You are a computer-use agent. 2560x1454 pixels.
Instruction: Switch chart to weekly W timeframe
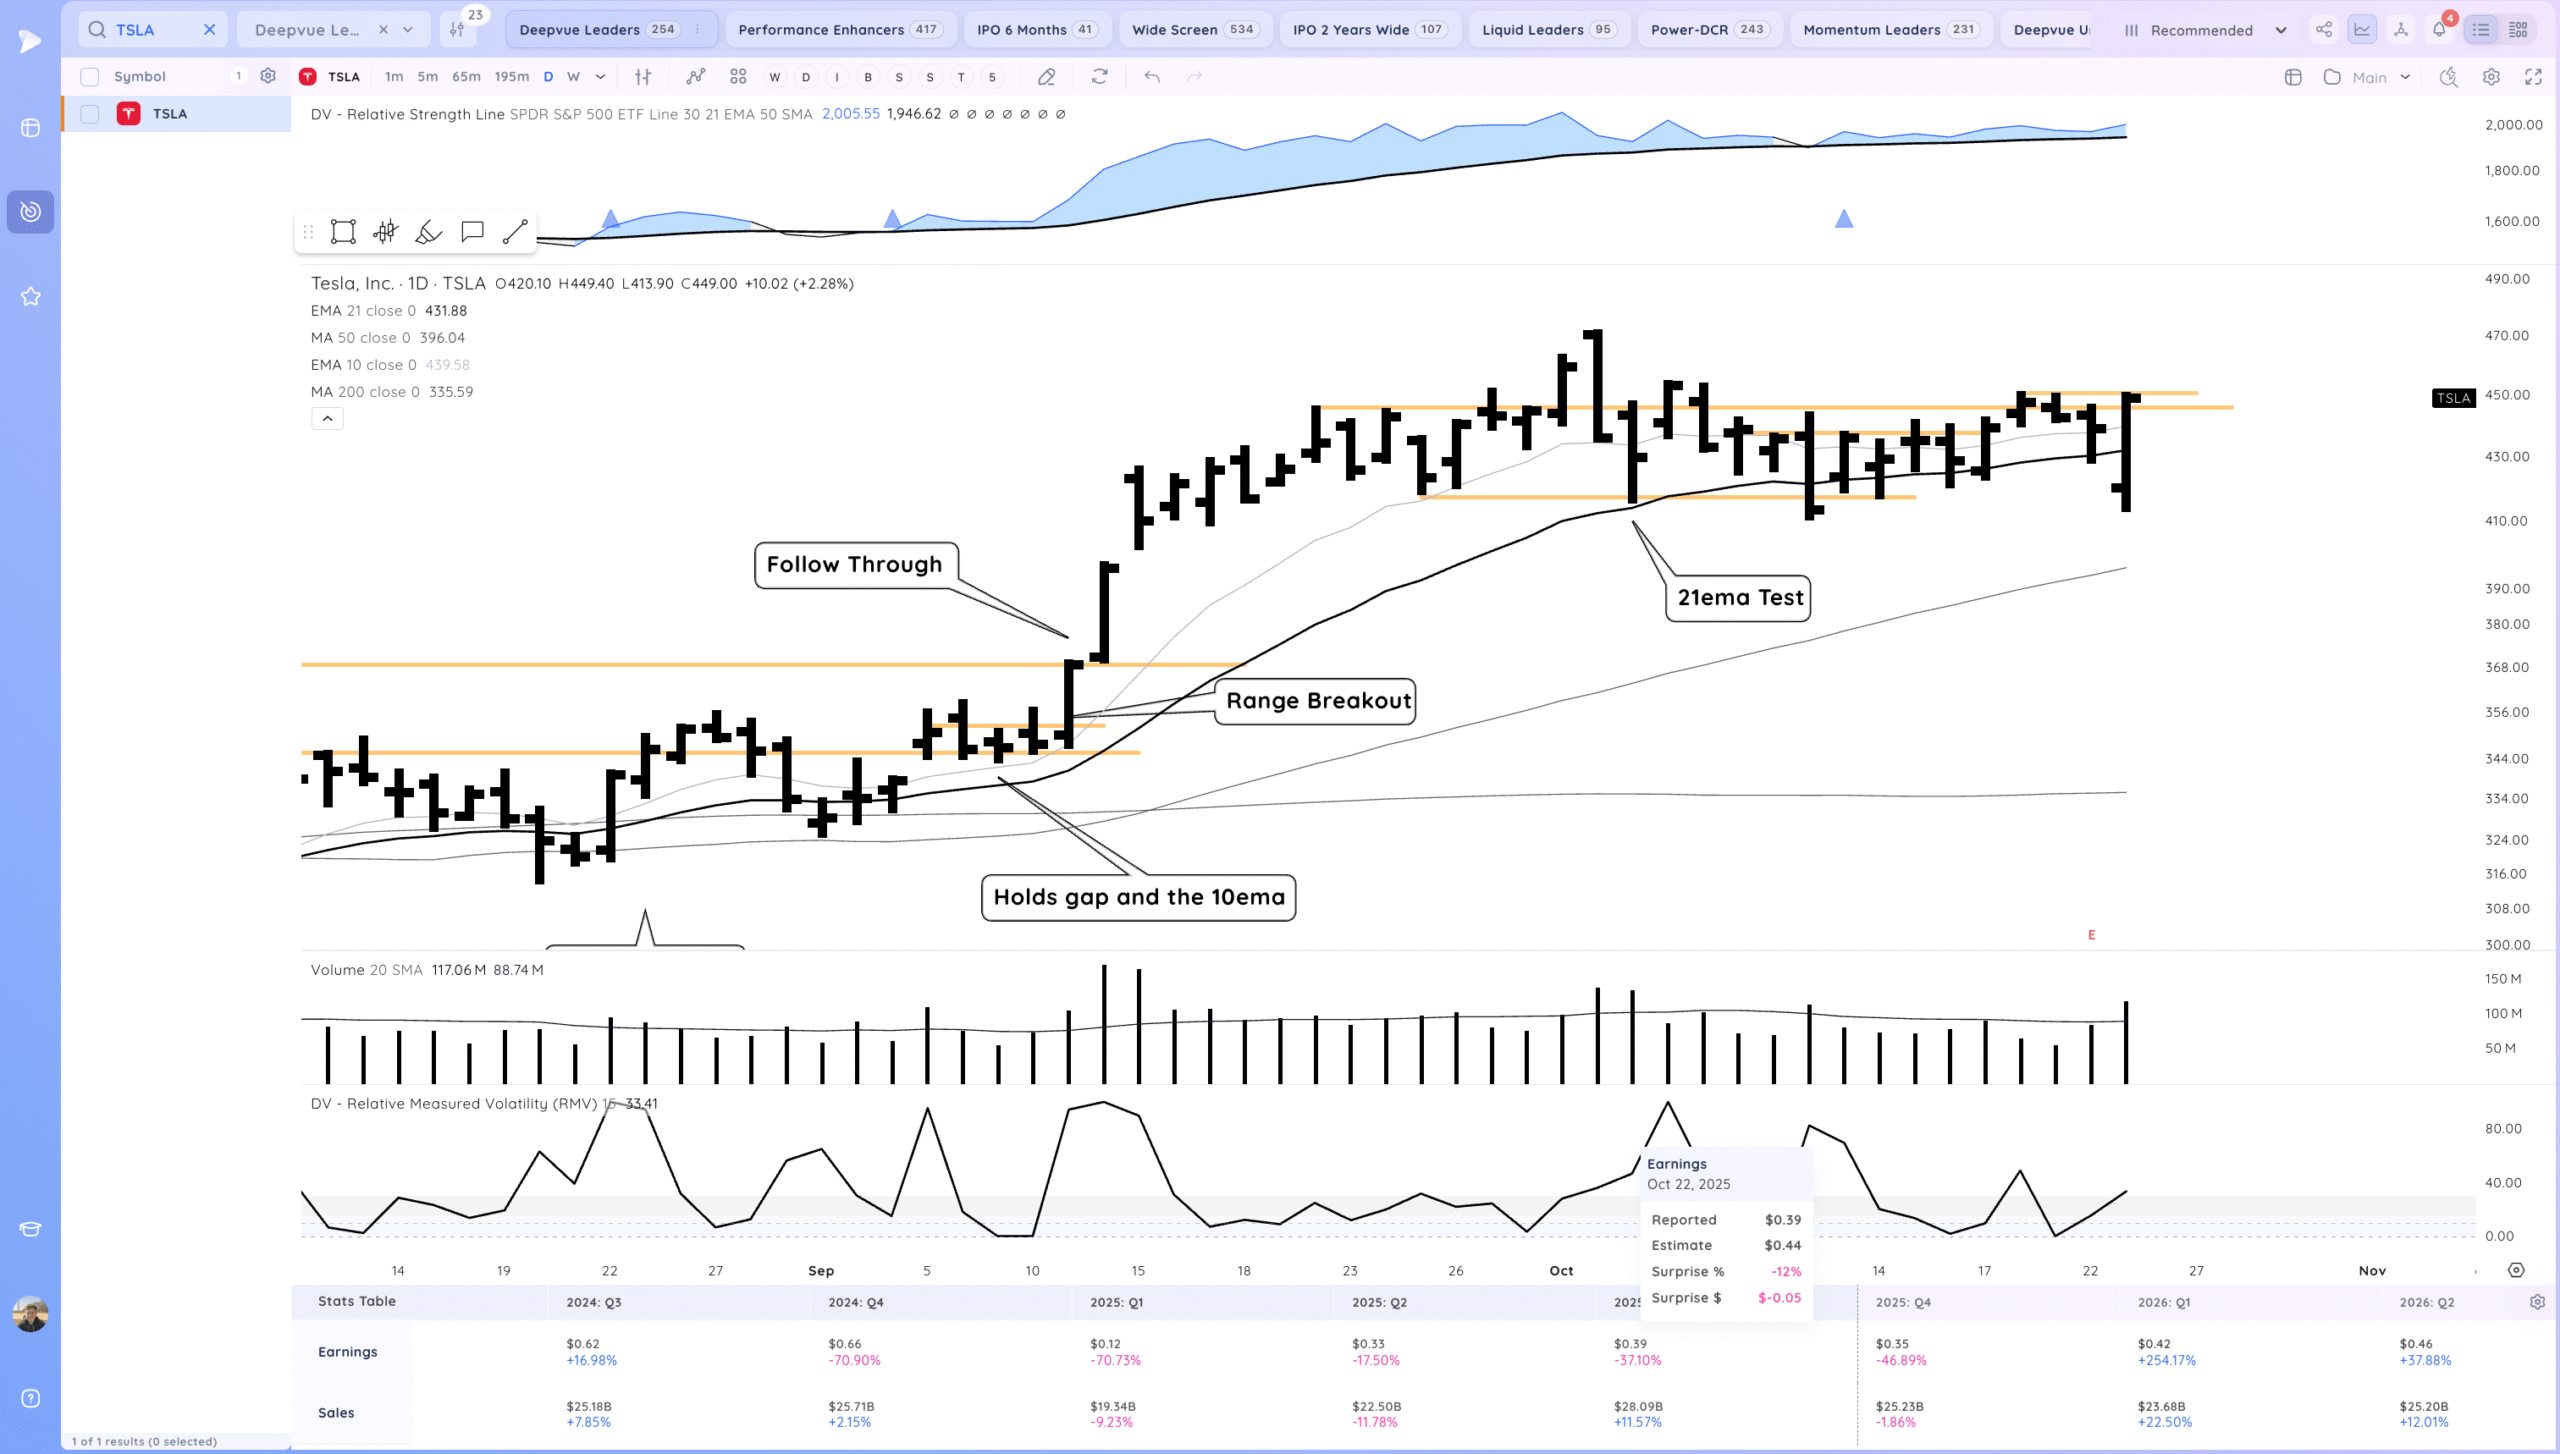click(x=573, y=77)
